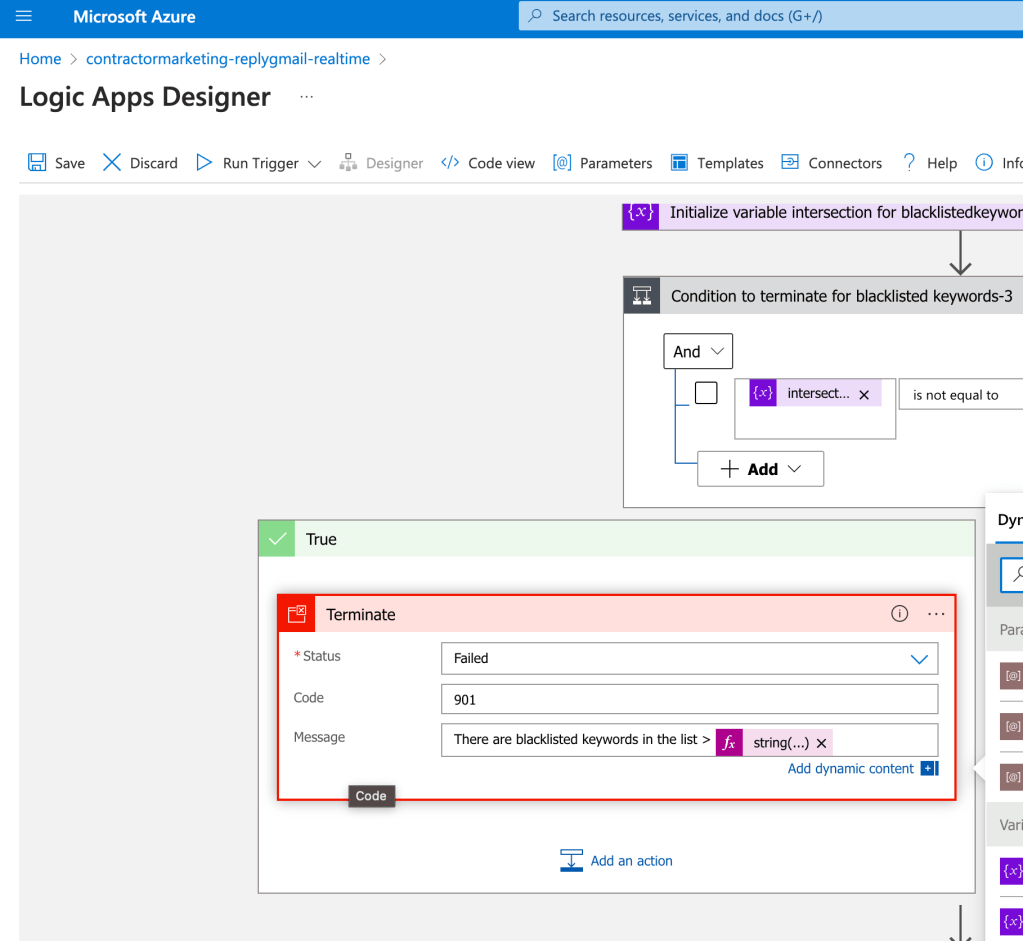1023x941 pixels.
Task: Open Templates from the toolbar
Action: [717, 162]
